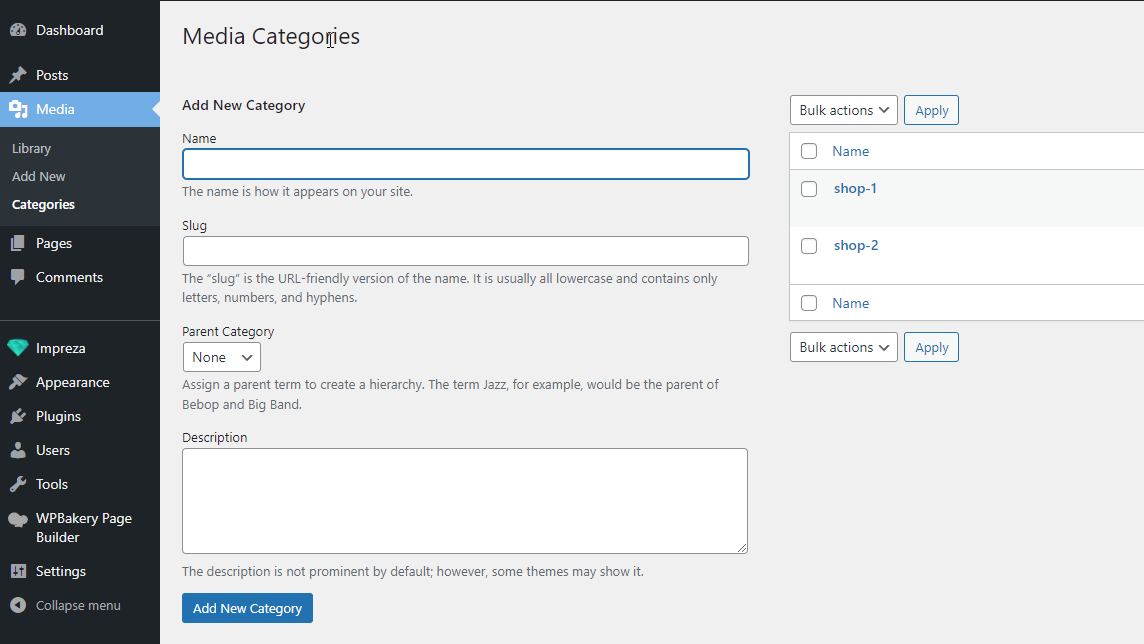
Task: Click the Posts pushpin icon
Action: coord(18,75)
